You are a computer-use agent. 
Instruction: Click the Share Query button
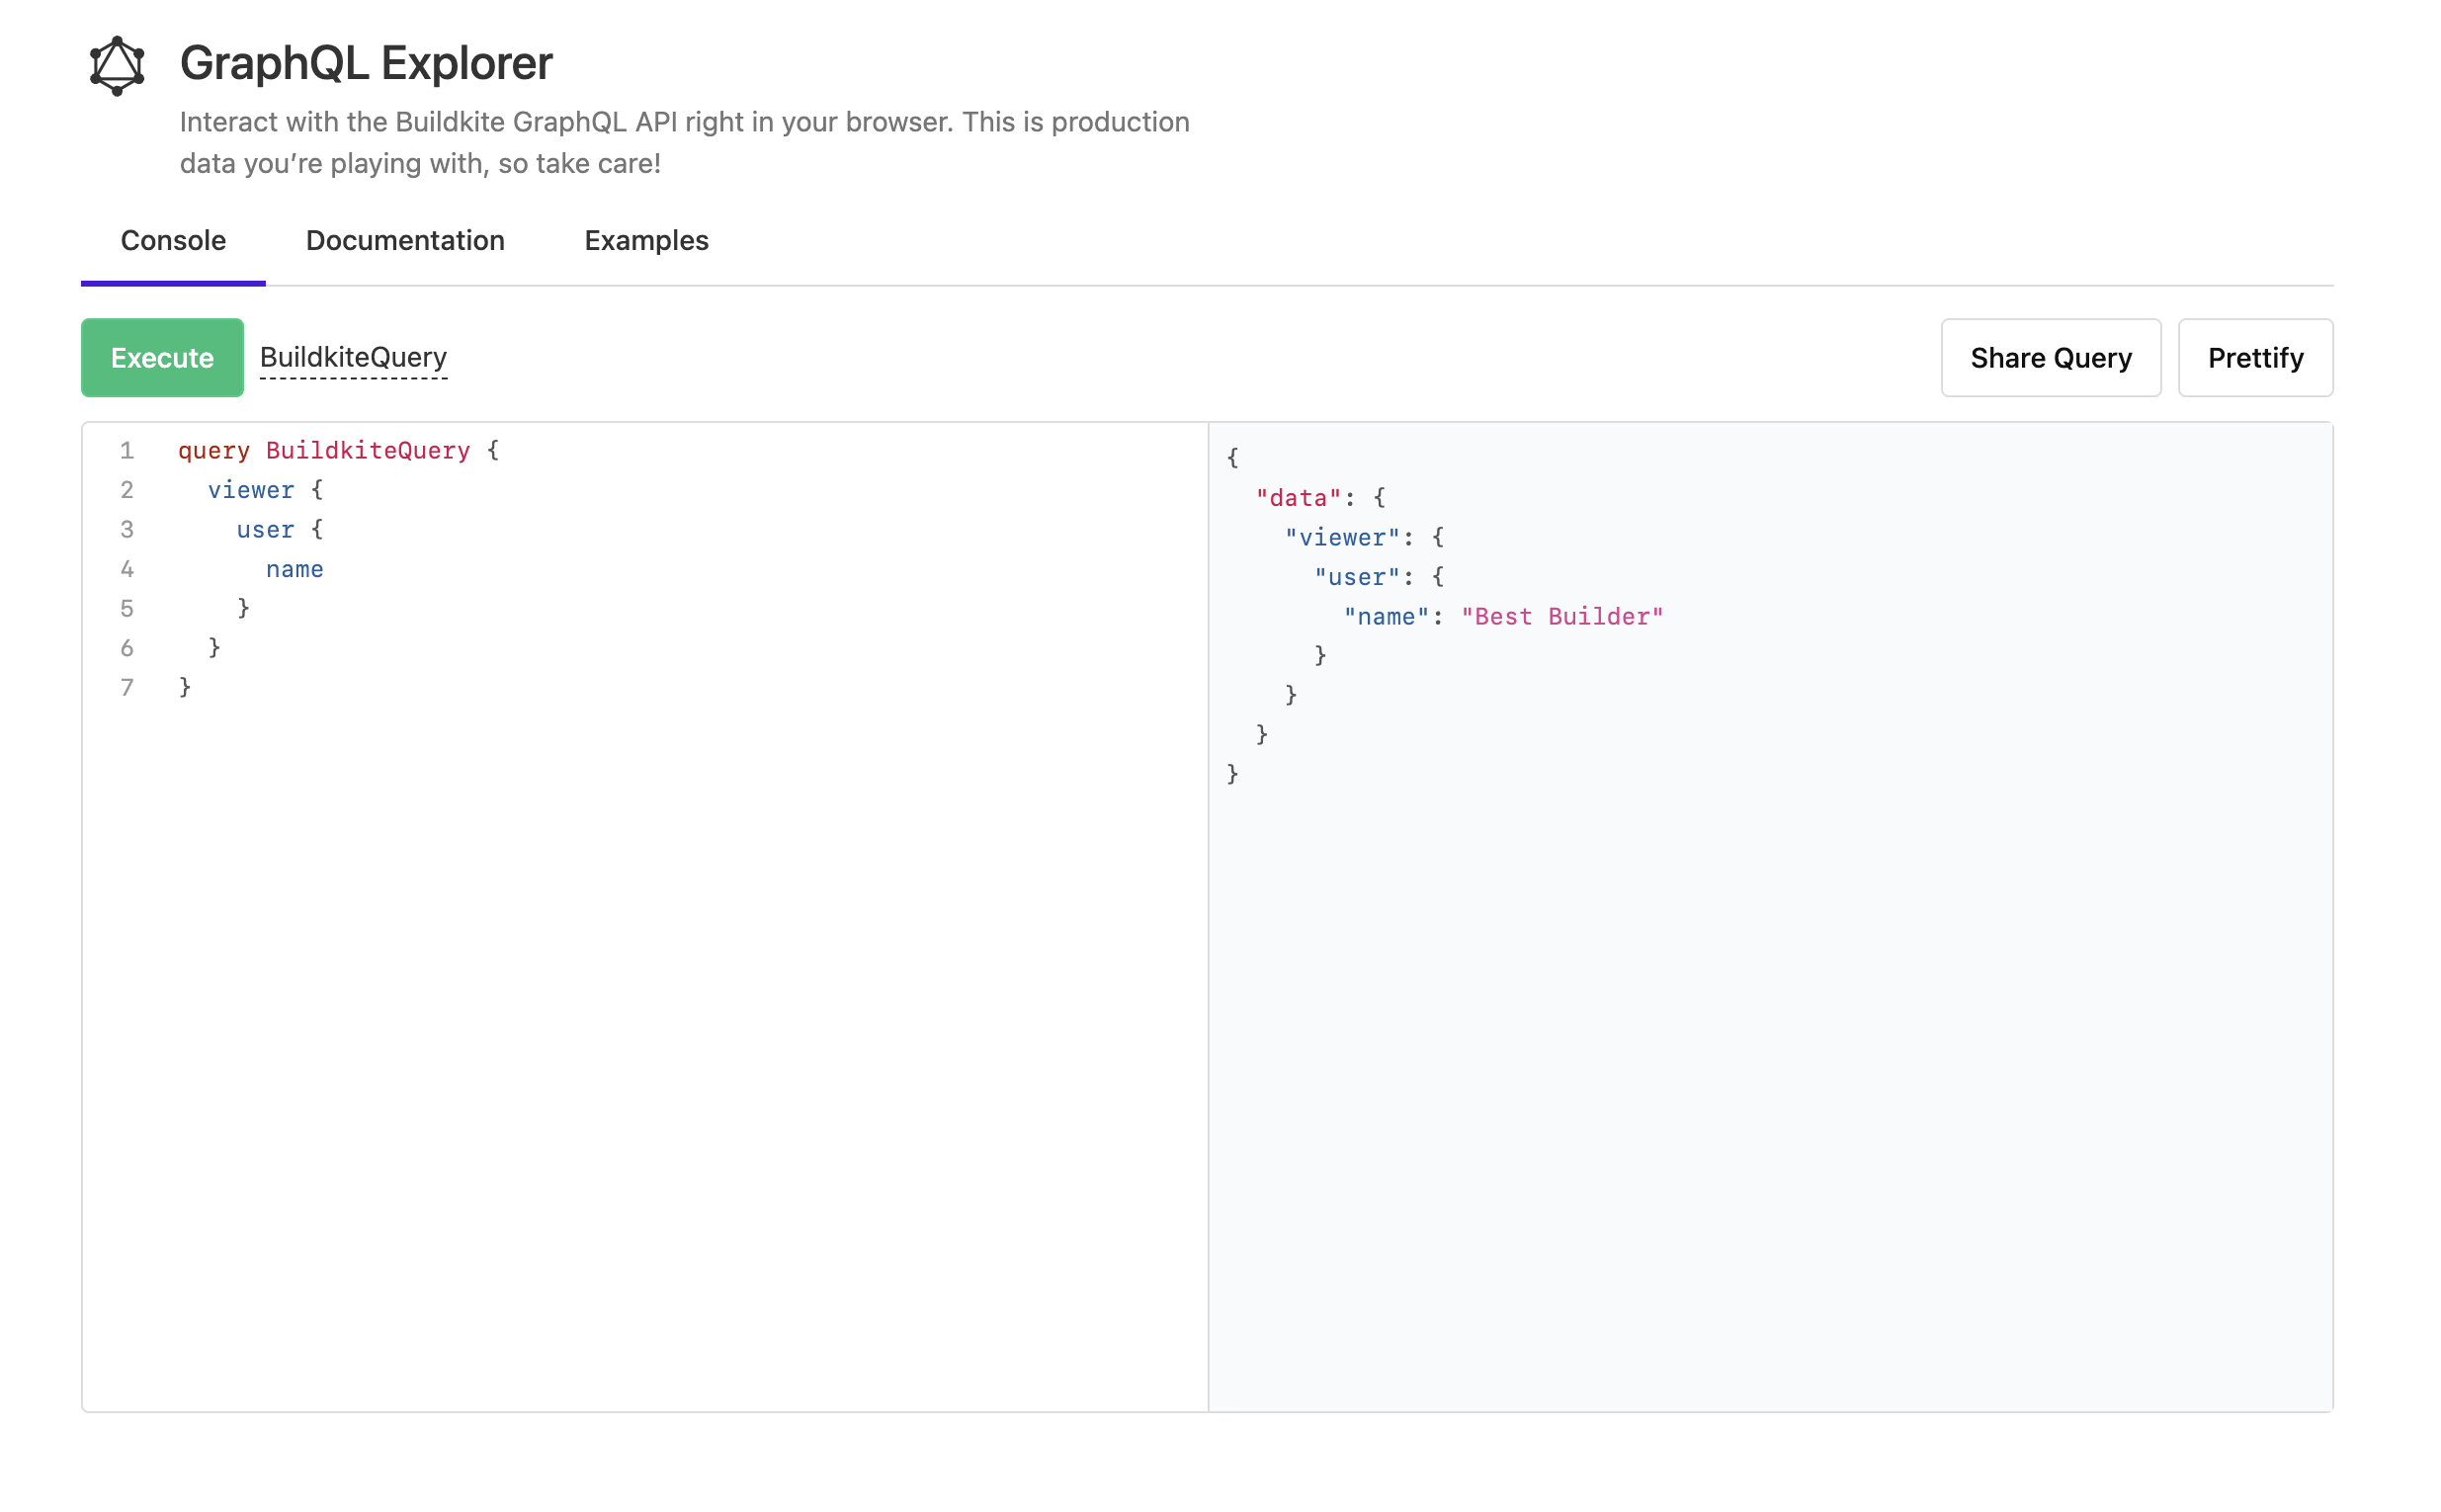[2050, 357]
